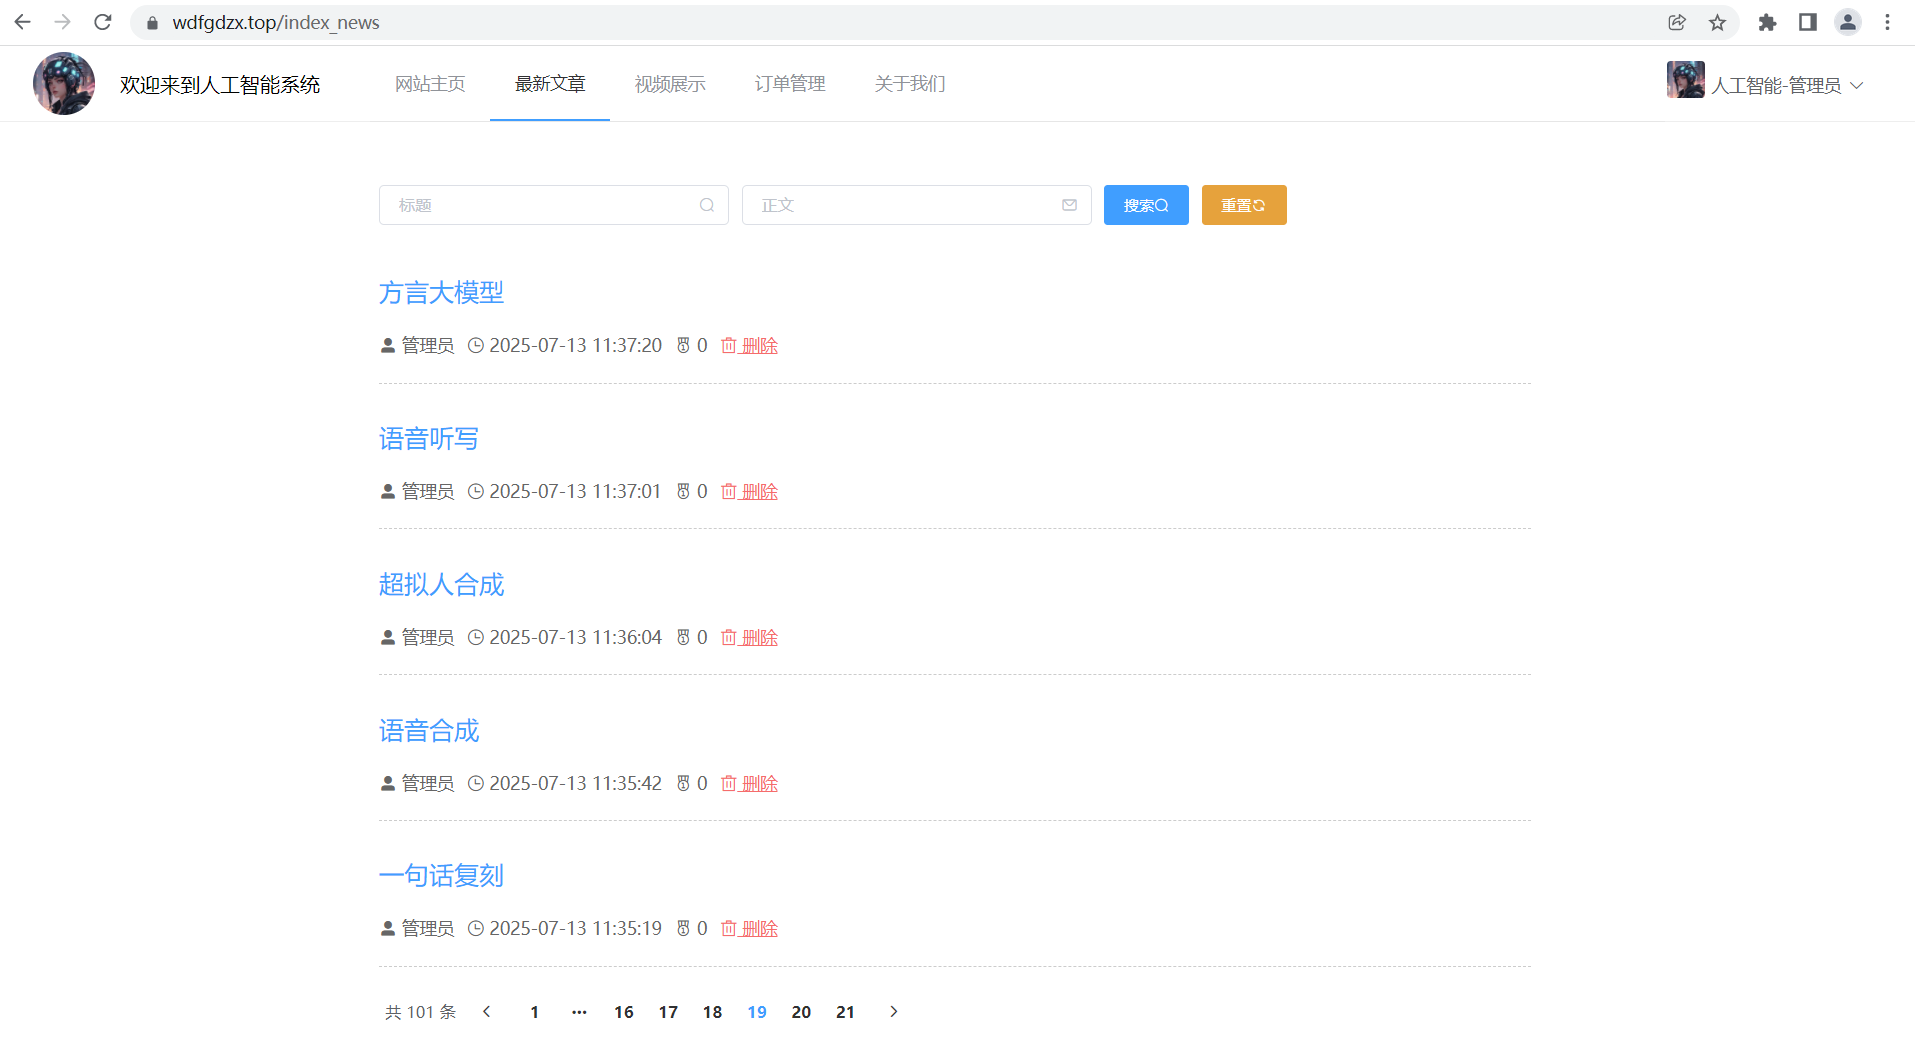Focus the 正文 search input
This screenshot has width=1915, height=1052.
tap(916, 205)
